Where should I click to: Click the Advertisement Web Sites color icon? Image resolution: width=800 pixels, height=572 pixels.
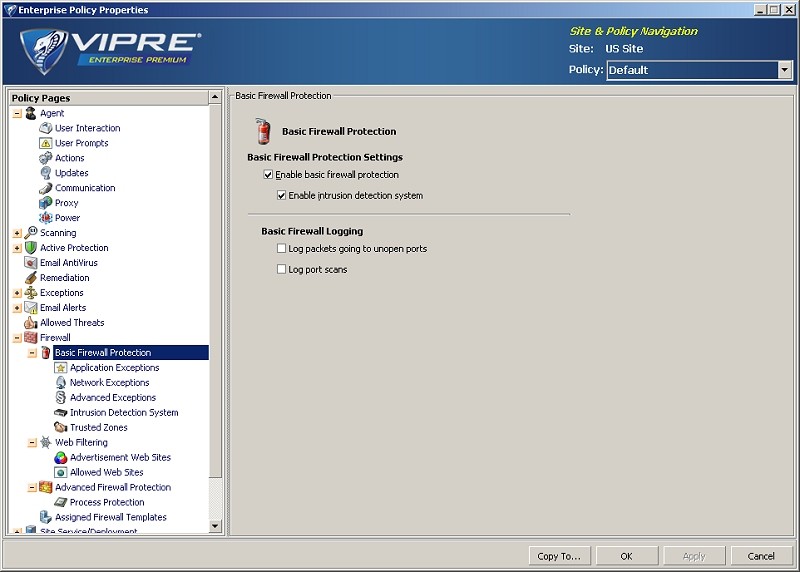click(x=61, y=457)
